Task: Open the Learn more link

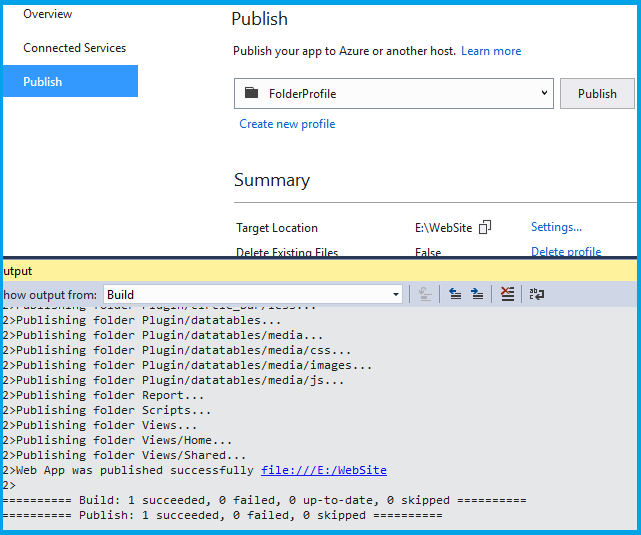Action: (x=491, y=51)
